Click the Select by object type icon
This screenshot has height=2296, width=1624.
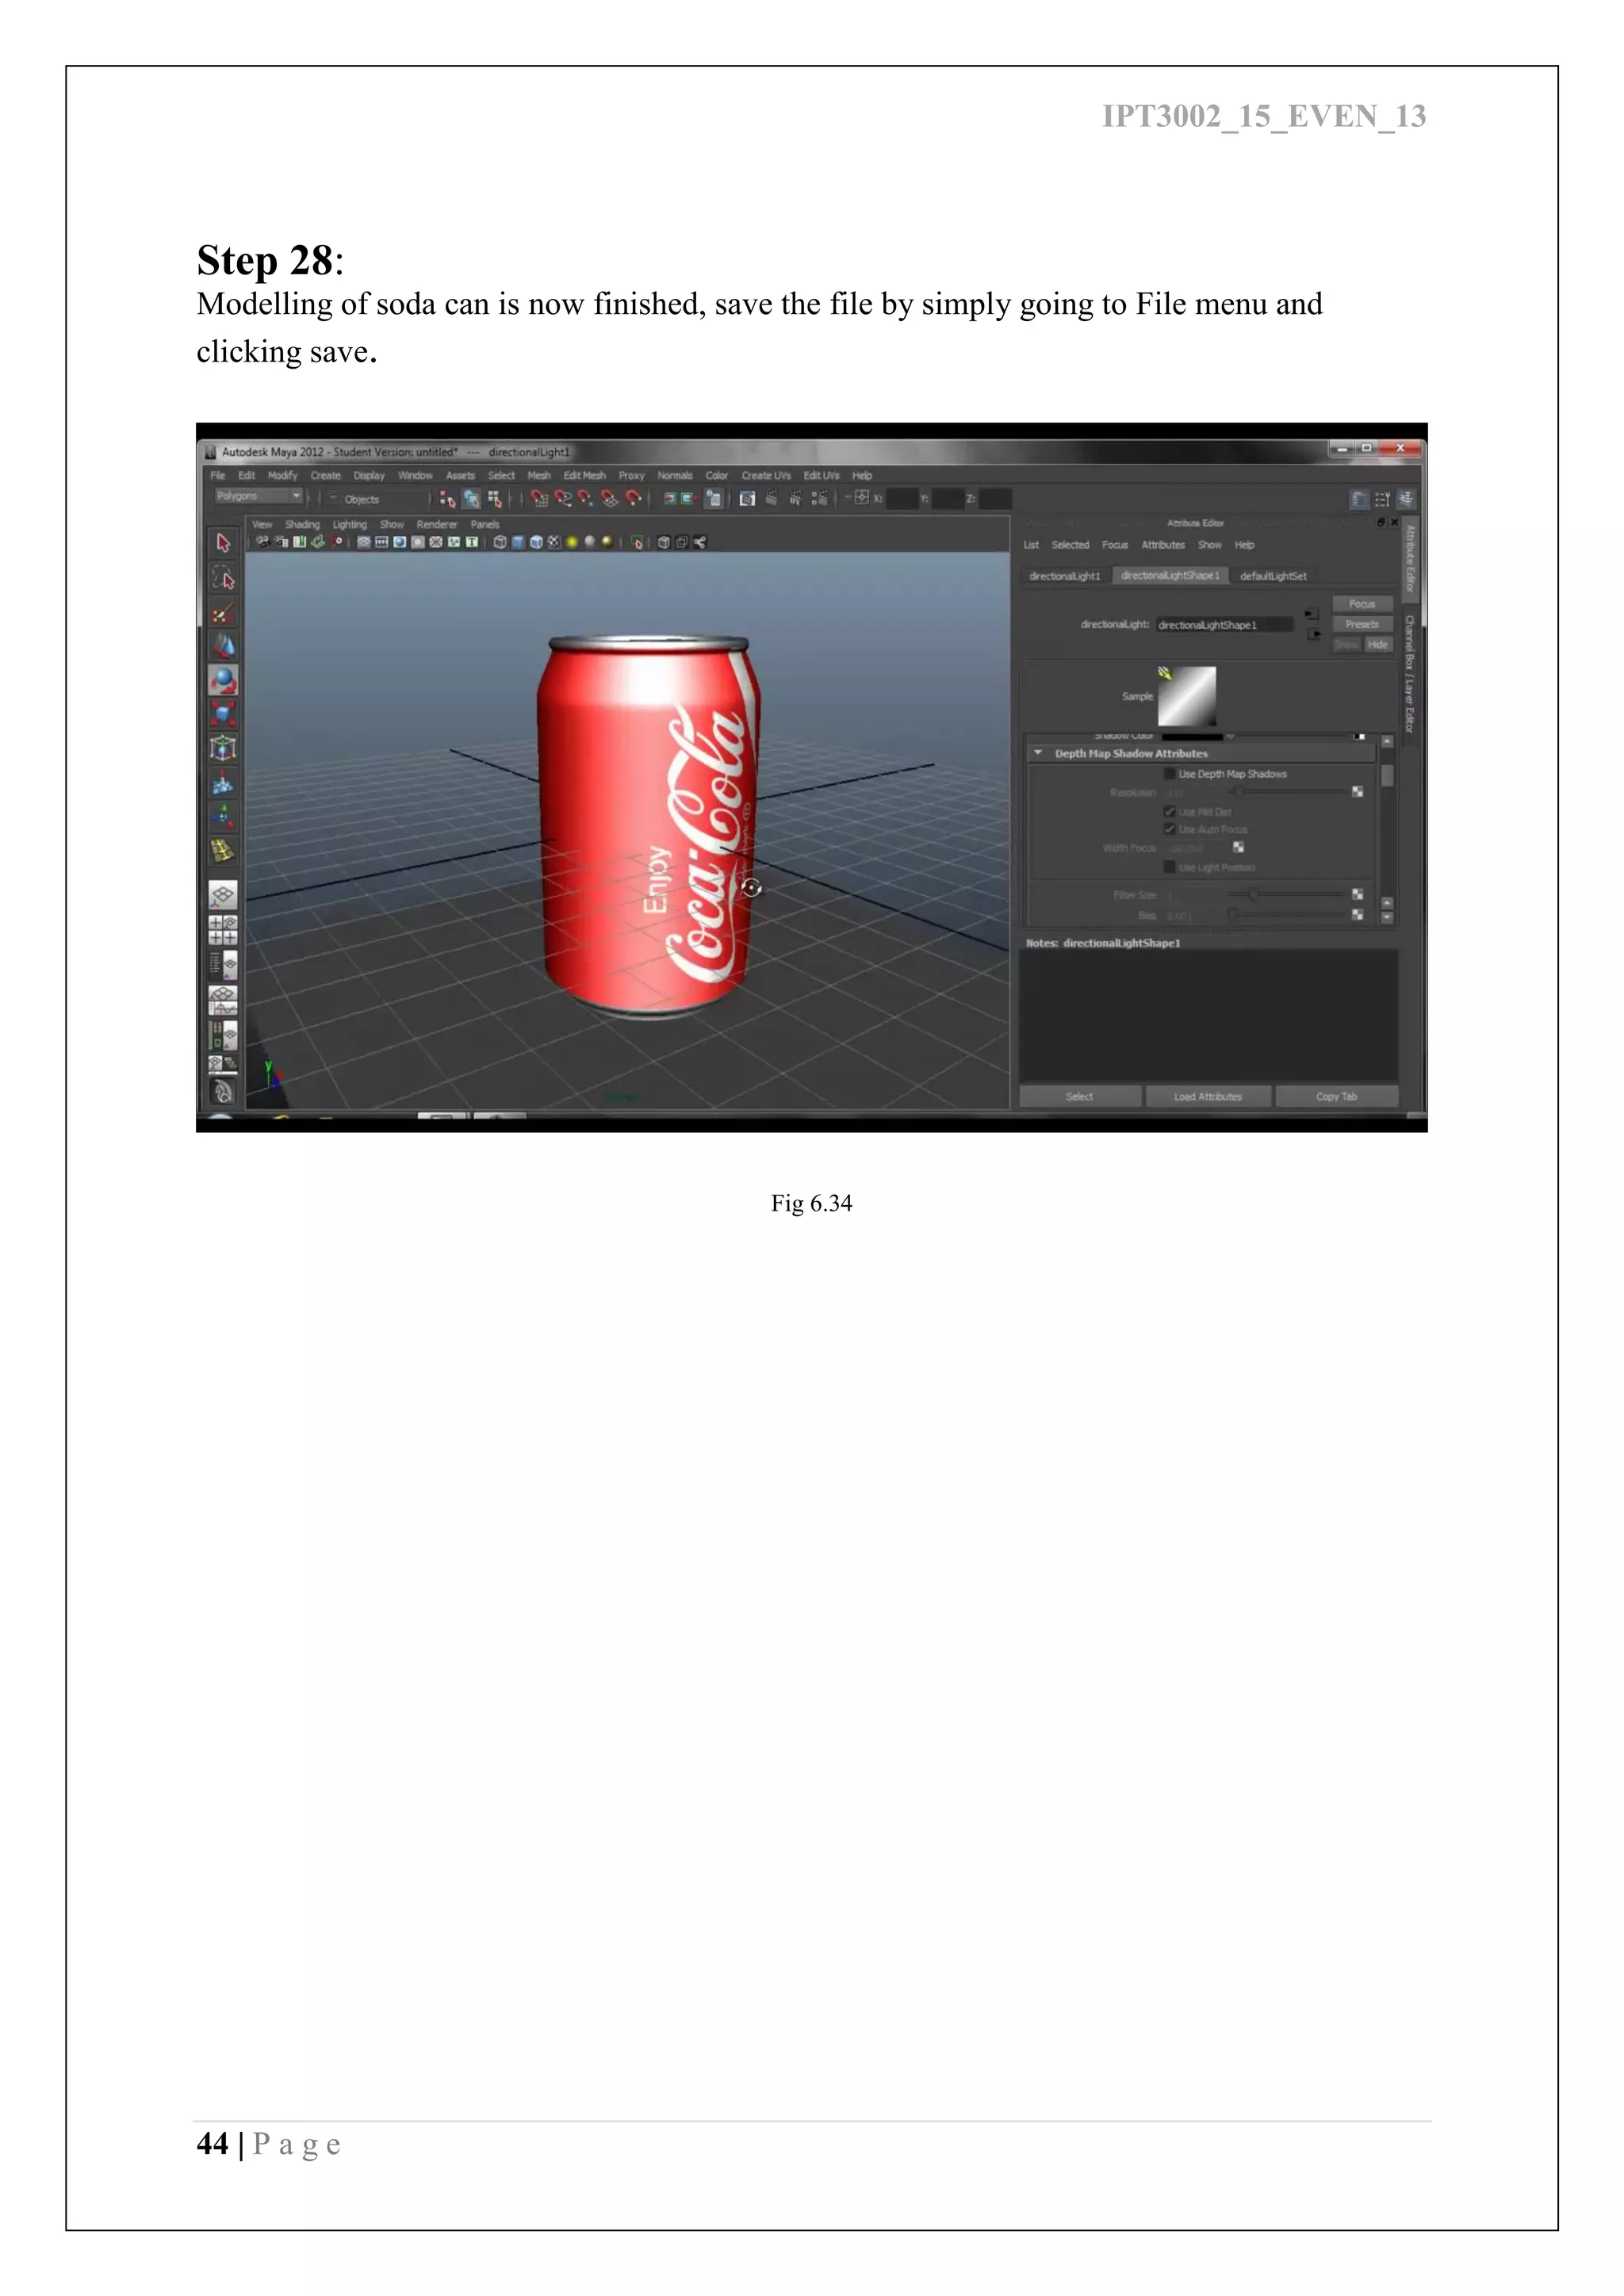[471, 499]
